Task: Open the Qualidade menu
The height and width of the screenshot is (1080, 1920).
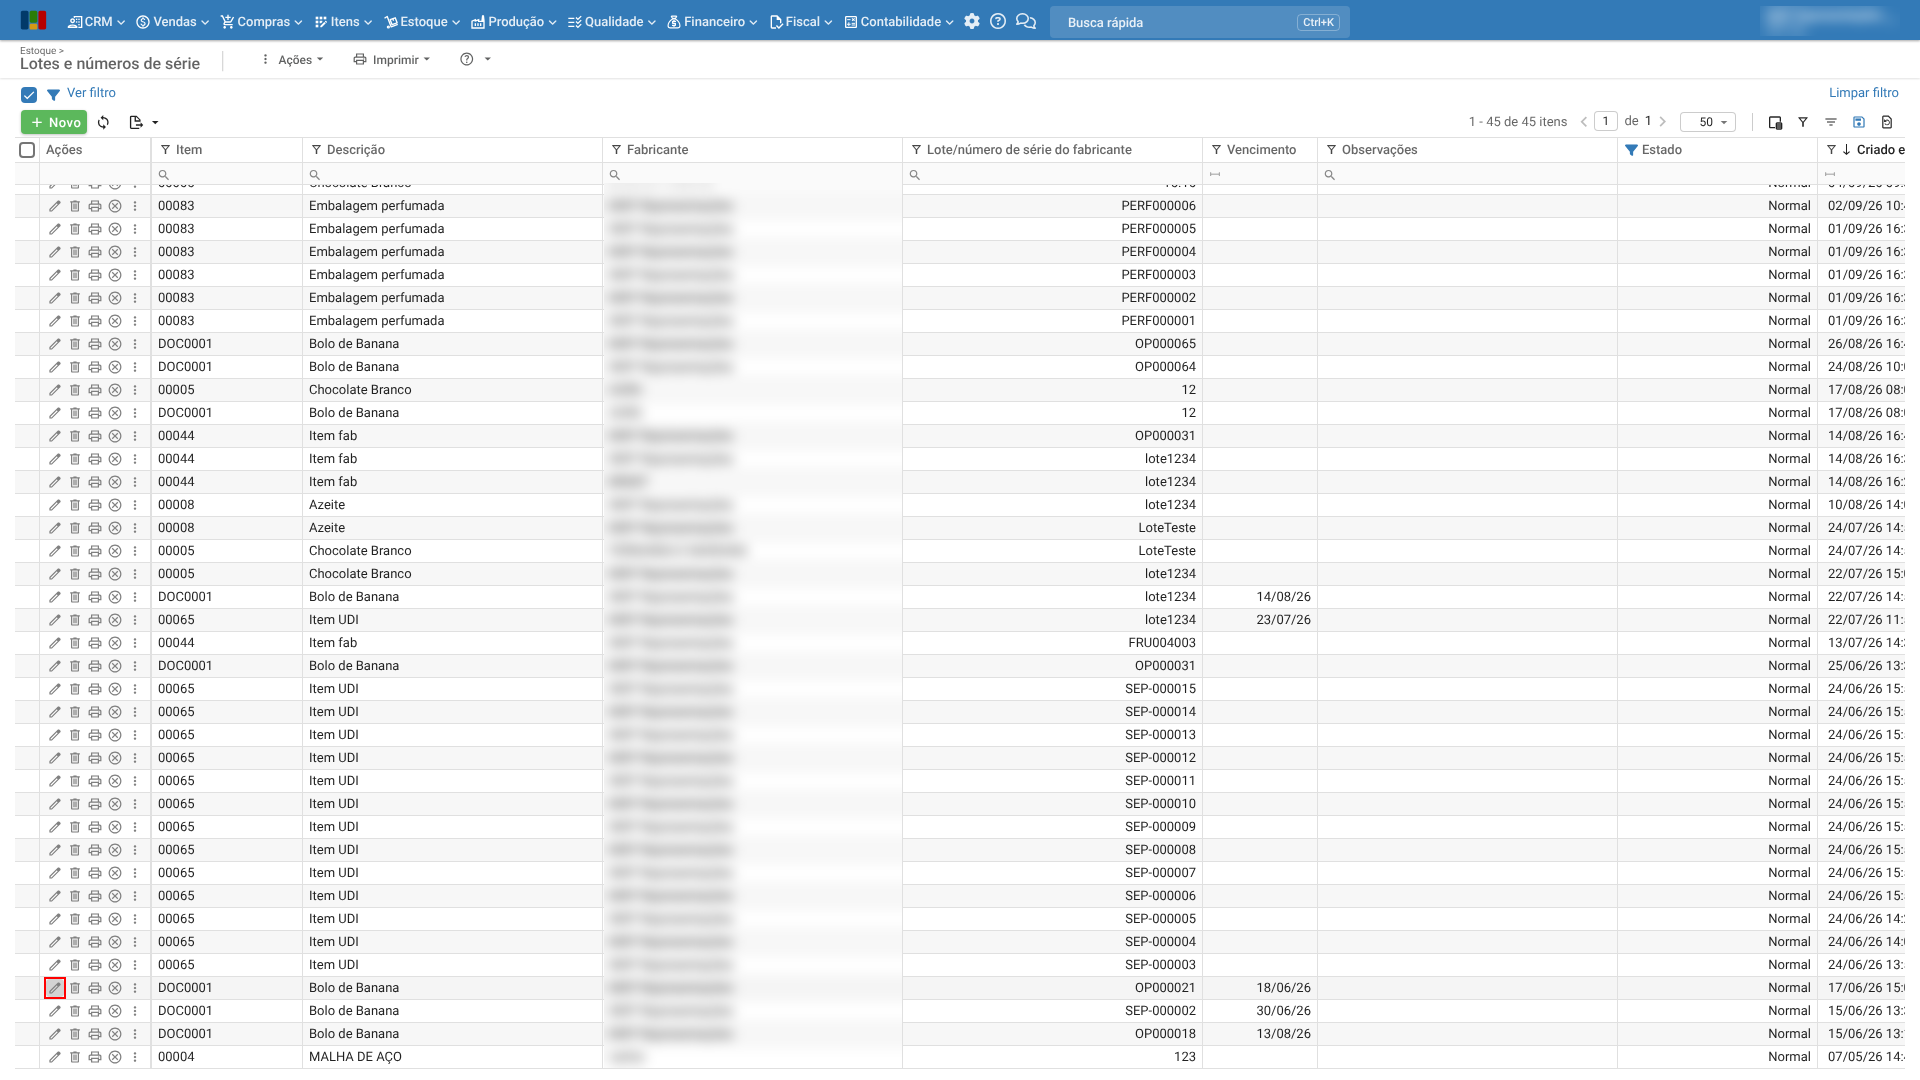Action: (x=611, y=22)
